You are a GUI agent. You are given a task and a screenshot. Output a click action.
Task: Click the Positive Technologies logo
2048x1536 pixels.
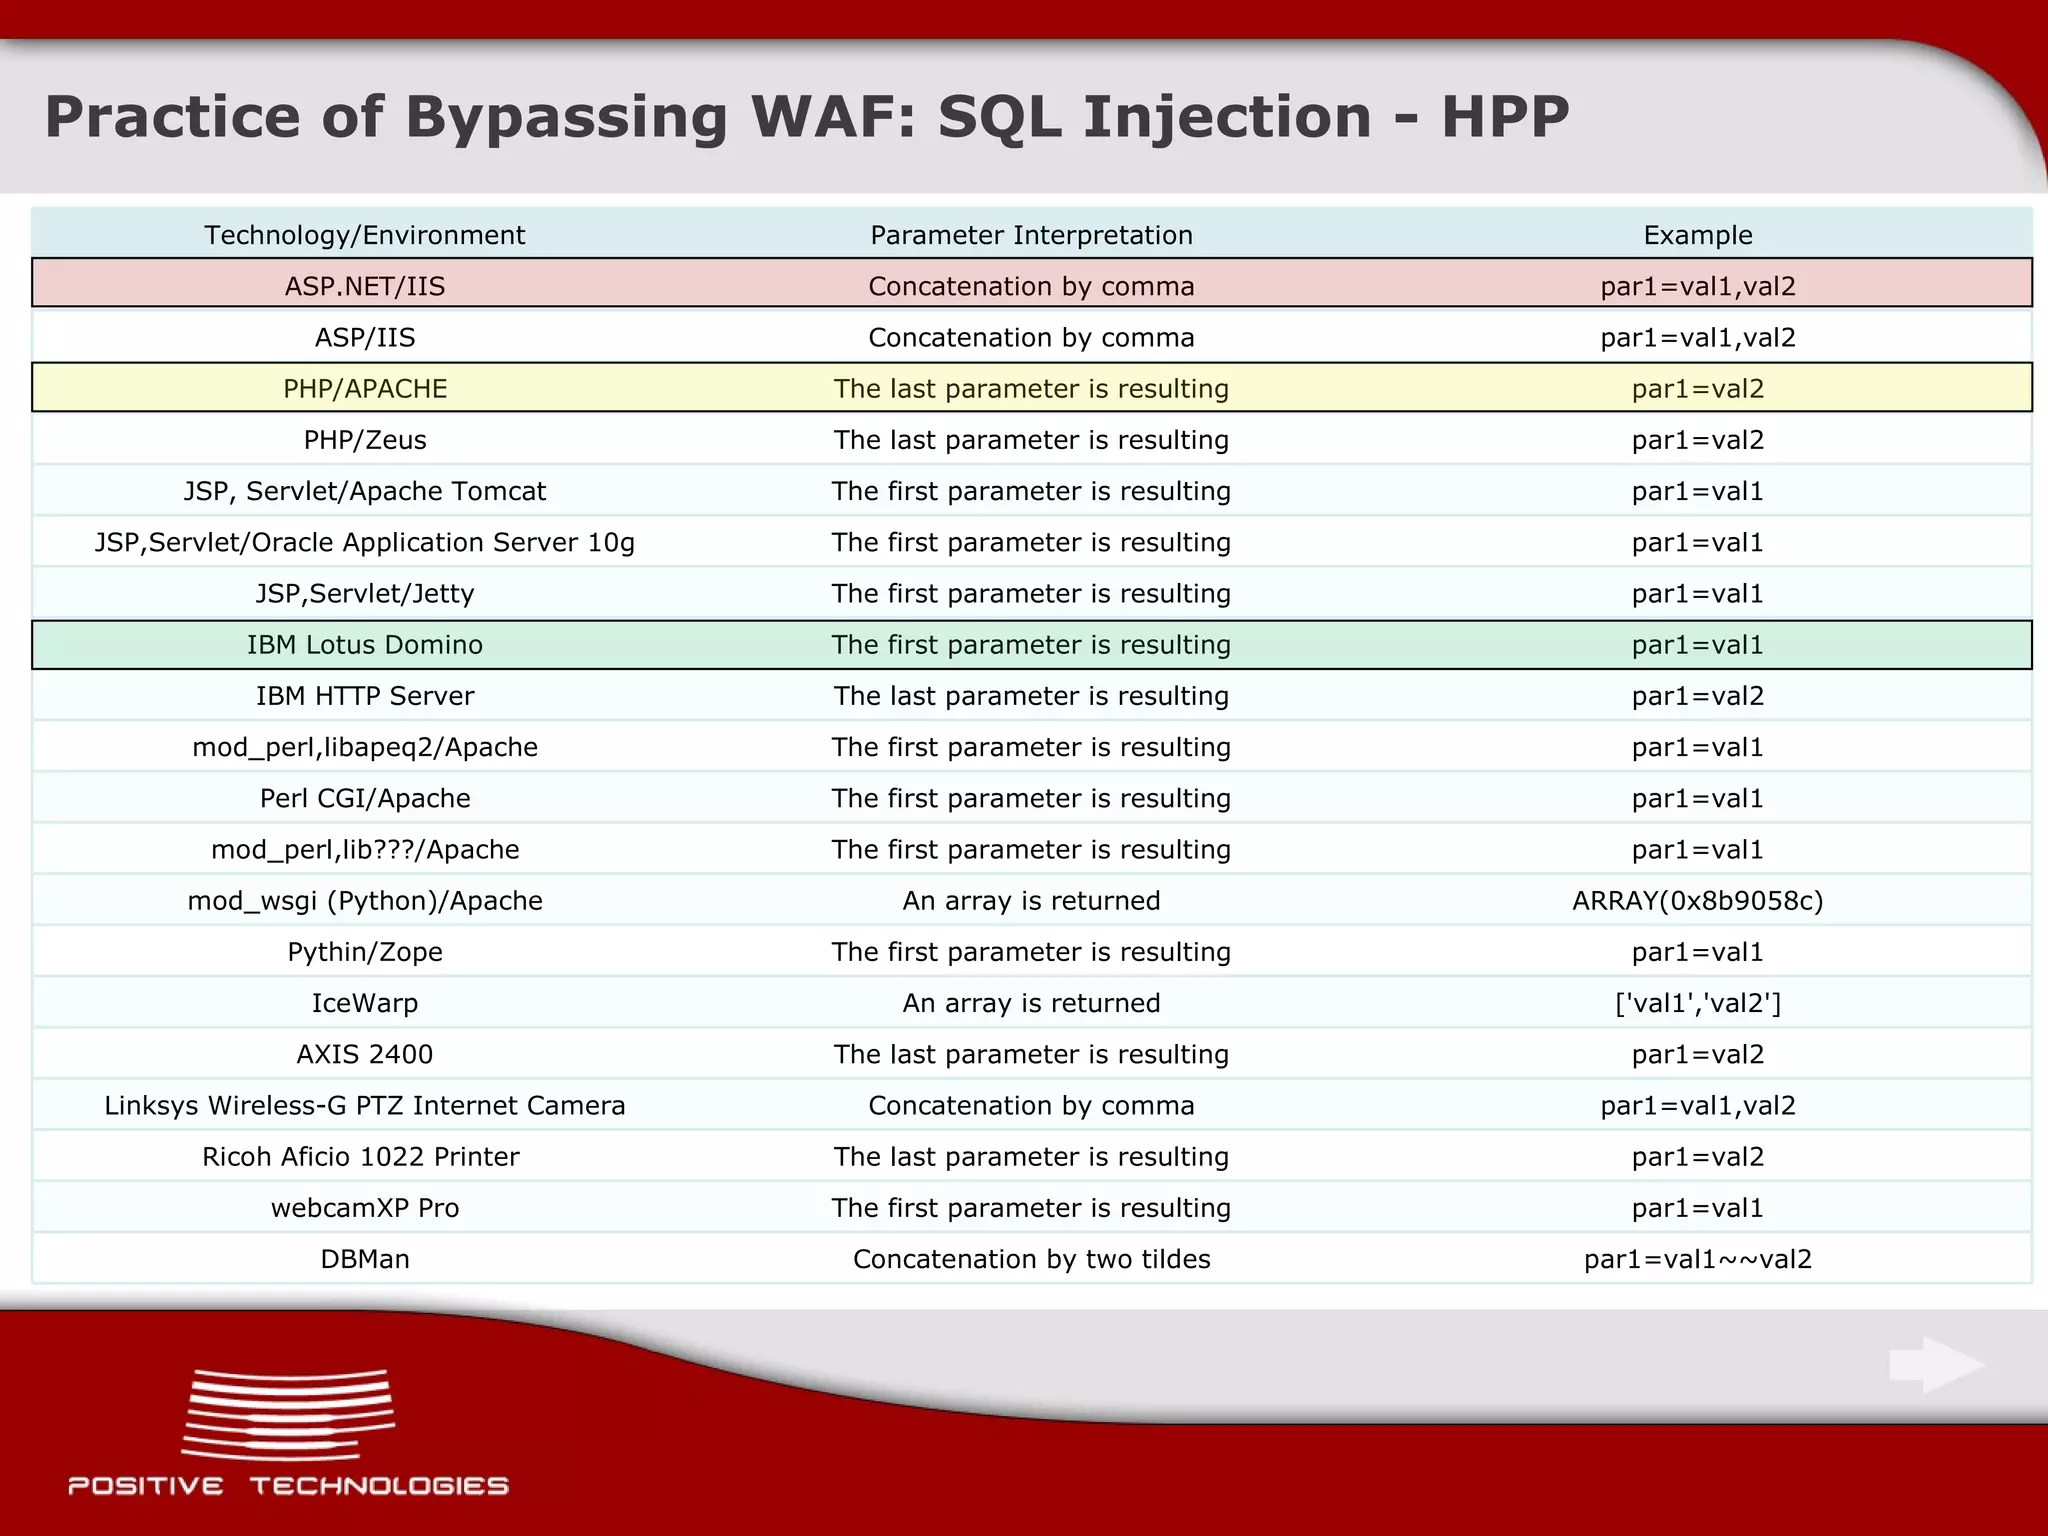click(288, 1432)
